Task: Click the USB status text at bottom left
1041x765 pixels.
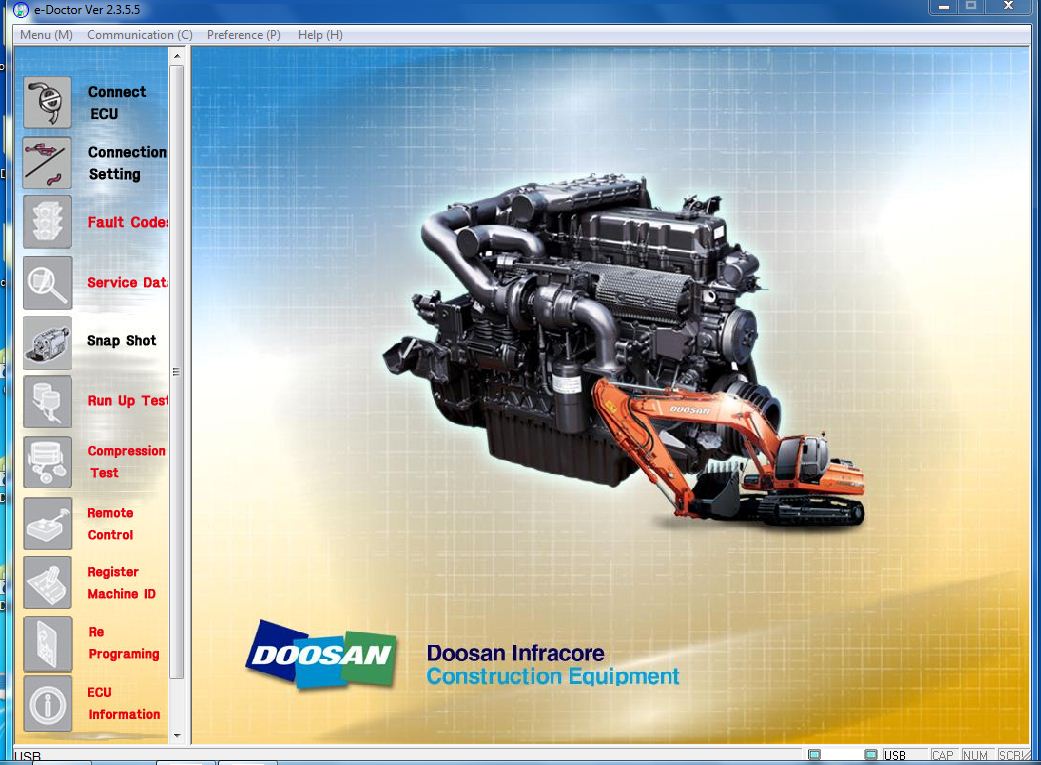Action: 27,756
